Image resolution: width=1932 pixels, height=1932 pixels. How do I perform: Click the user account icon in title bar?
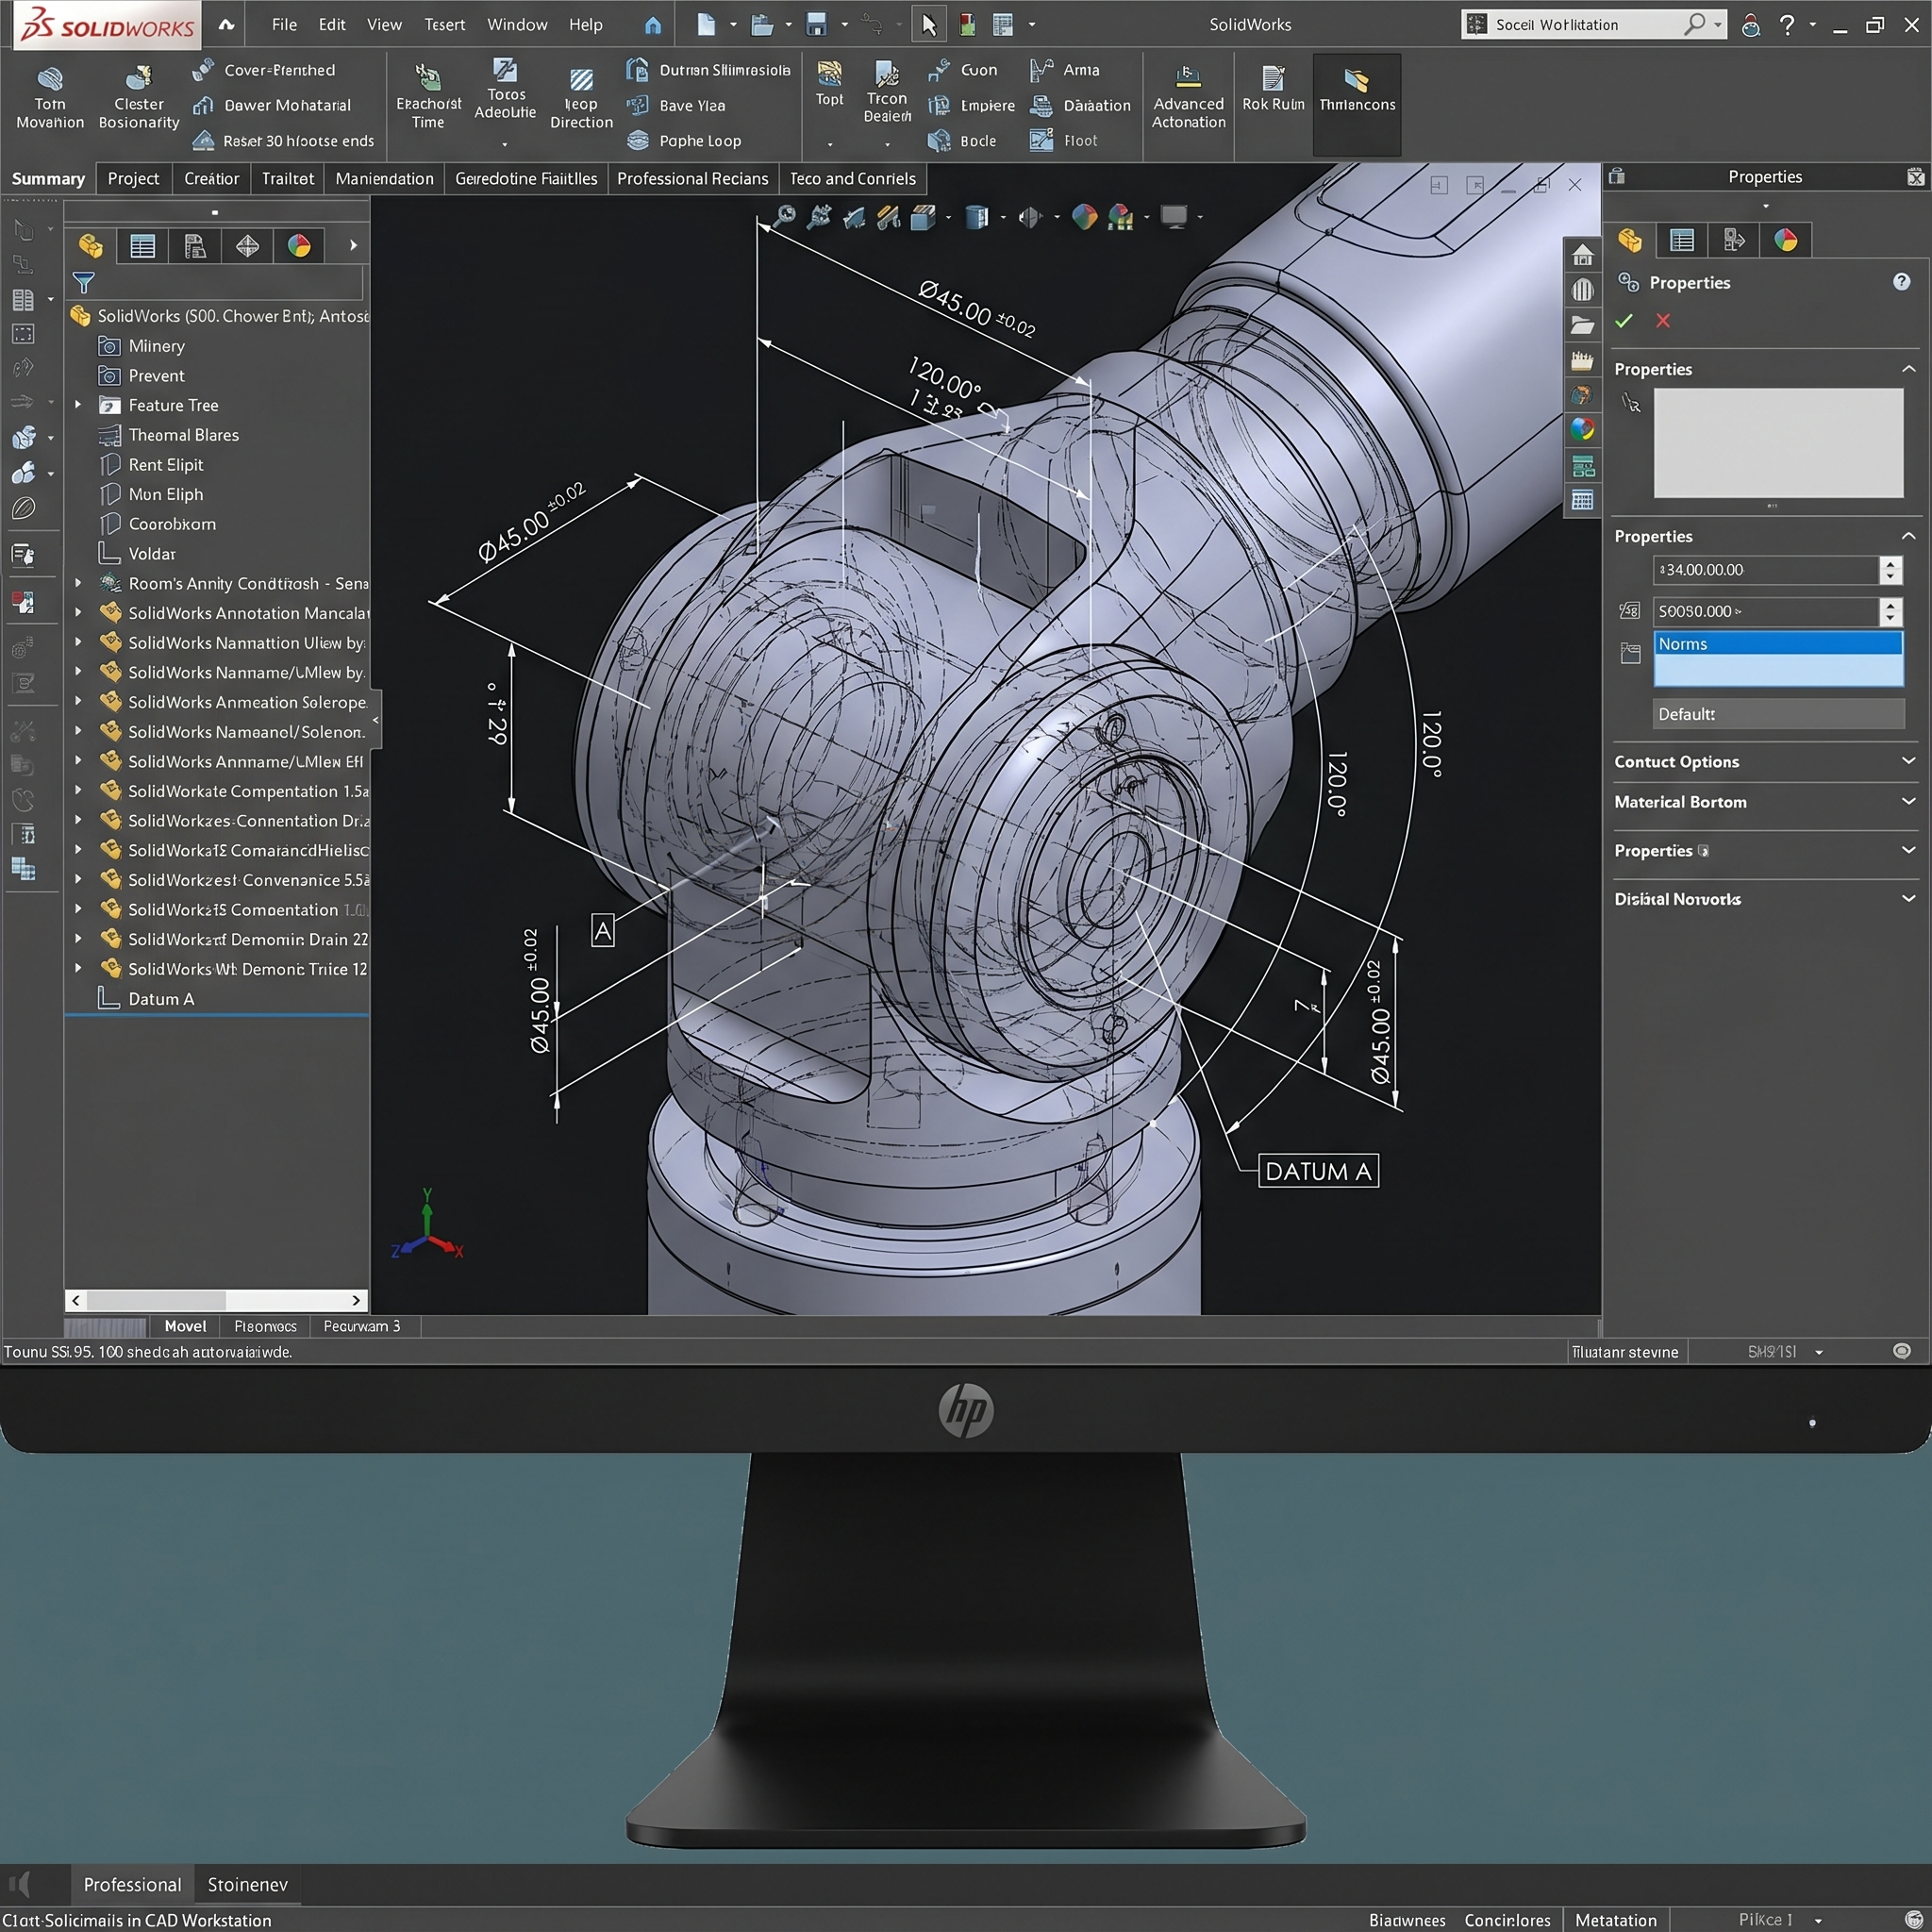click(x=1750, y=25)
